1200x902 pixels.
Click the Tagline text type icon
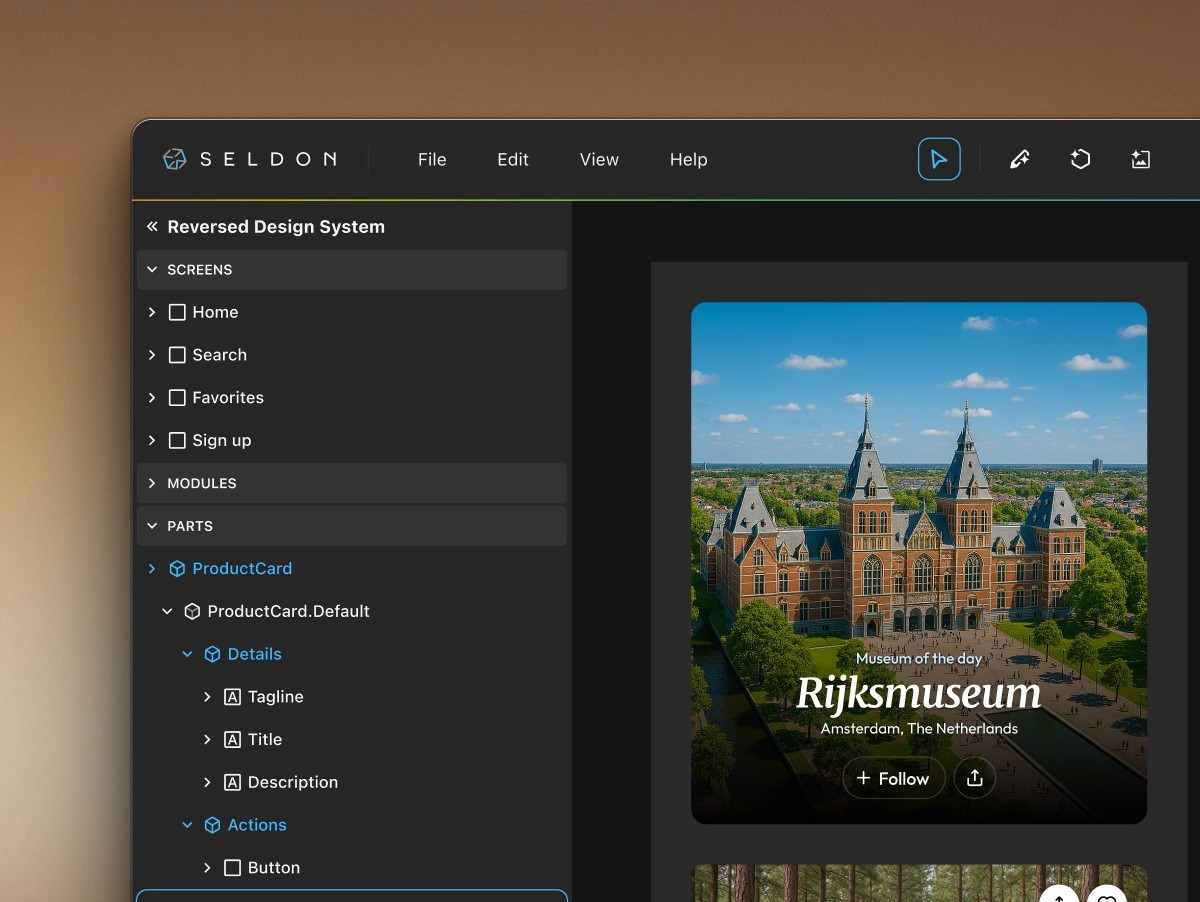tap(232, 697)
